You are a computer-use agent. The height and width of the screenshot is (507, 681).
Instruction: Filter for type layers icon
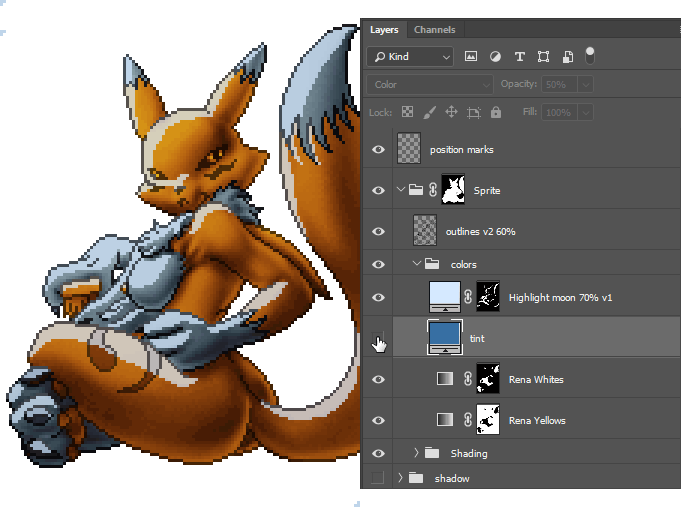(519, 57)
